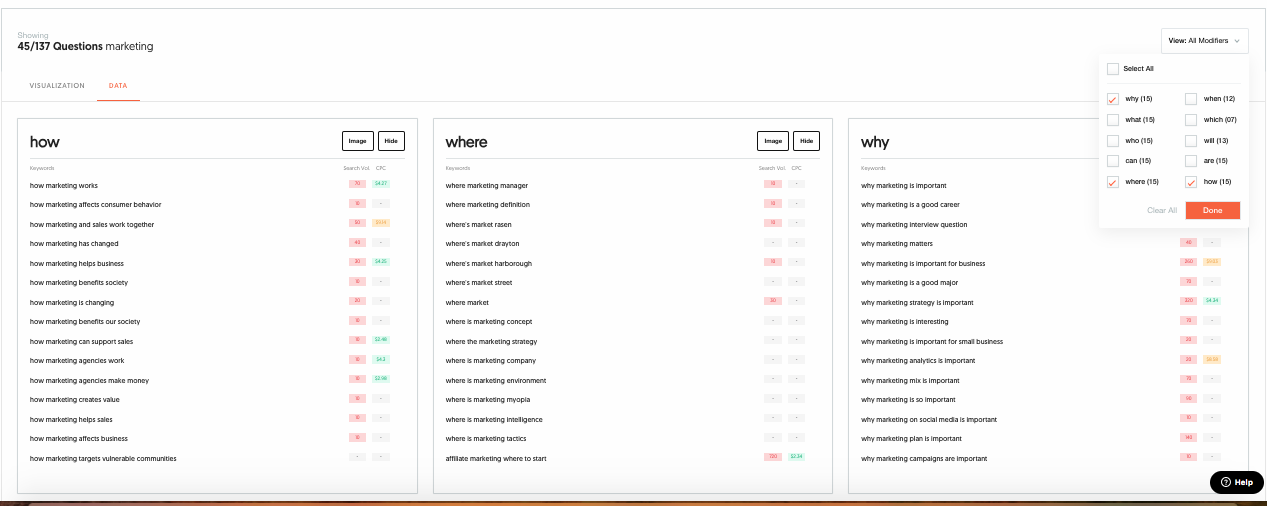The width and height of the screenshot is (1267, 506).
Task: Check the can (15) modifier
Action: click(1113, 161)
